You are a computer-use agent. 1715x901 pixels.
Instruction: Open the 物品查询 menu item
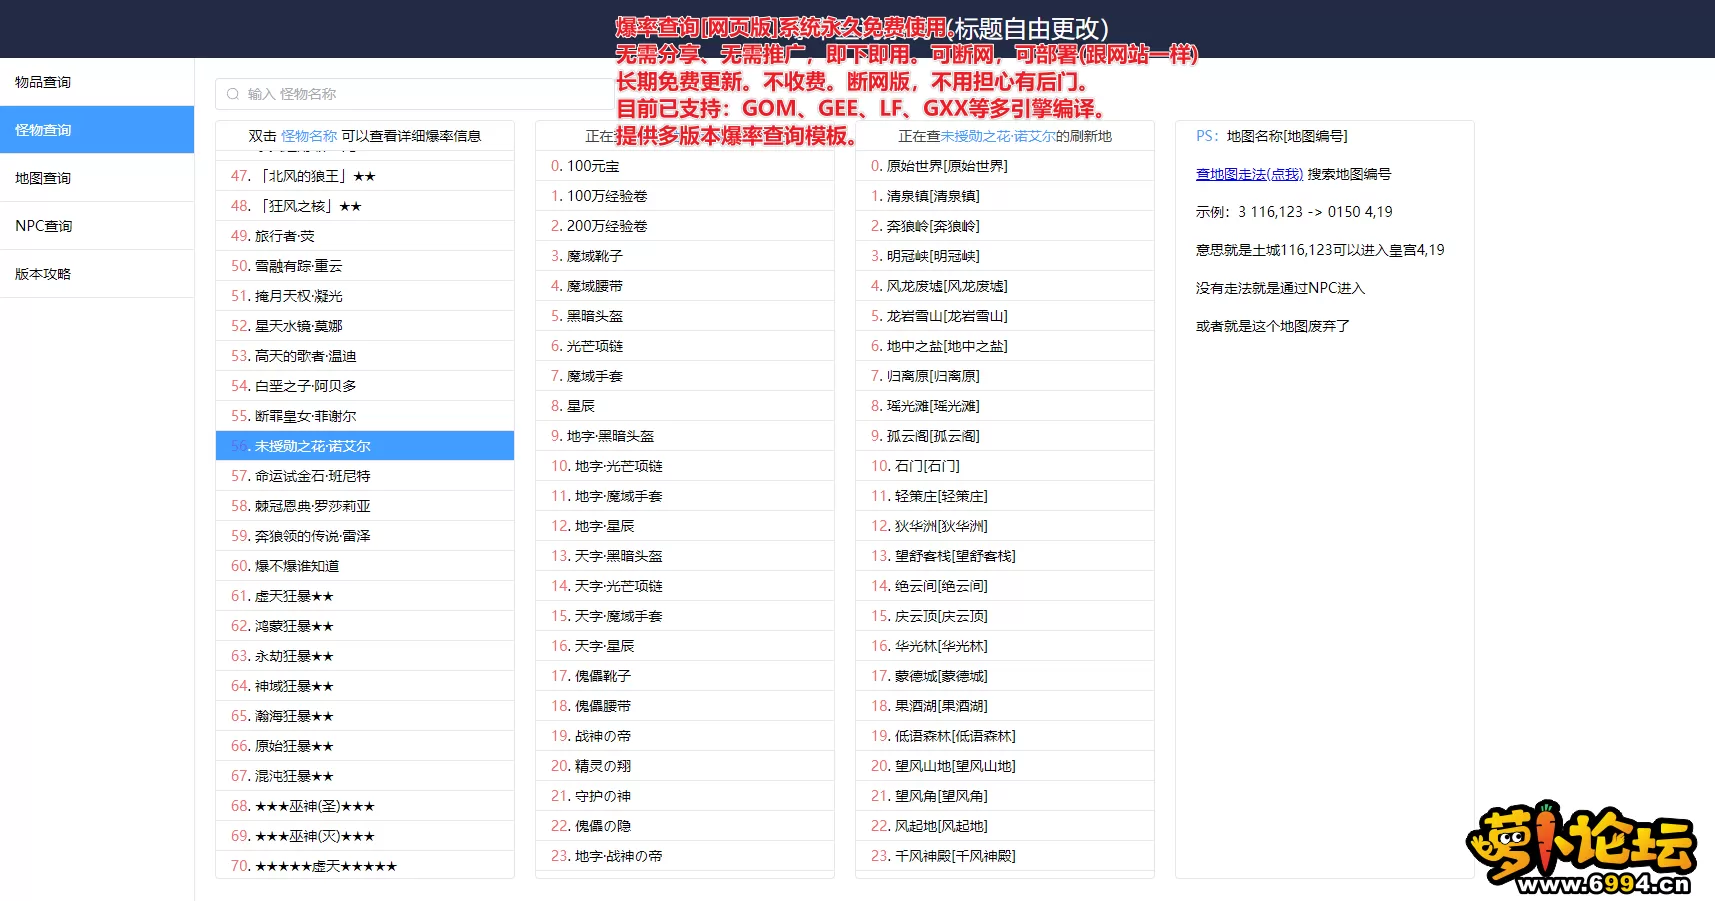click(97, 82)
